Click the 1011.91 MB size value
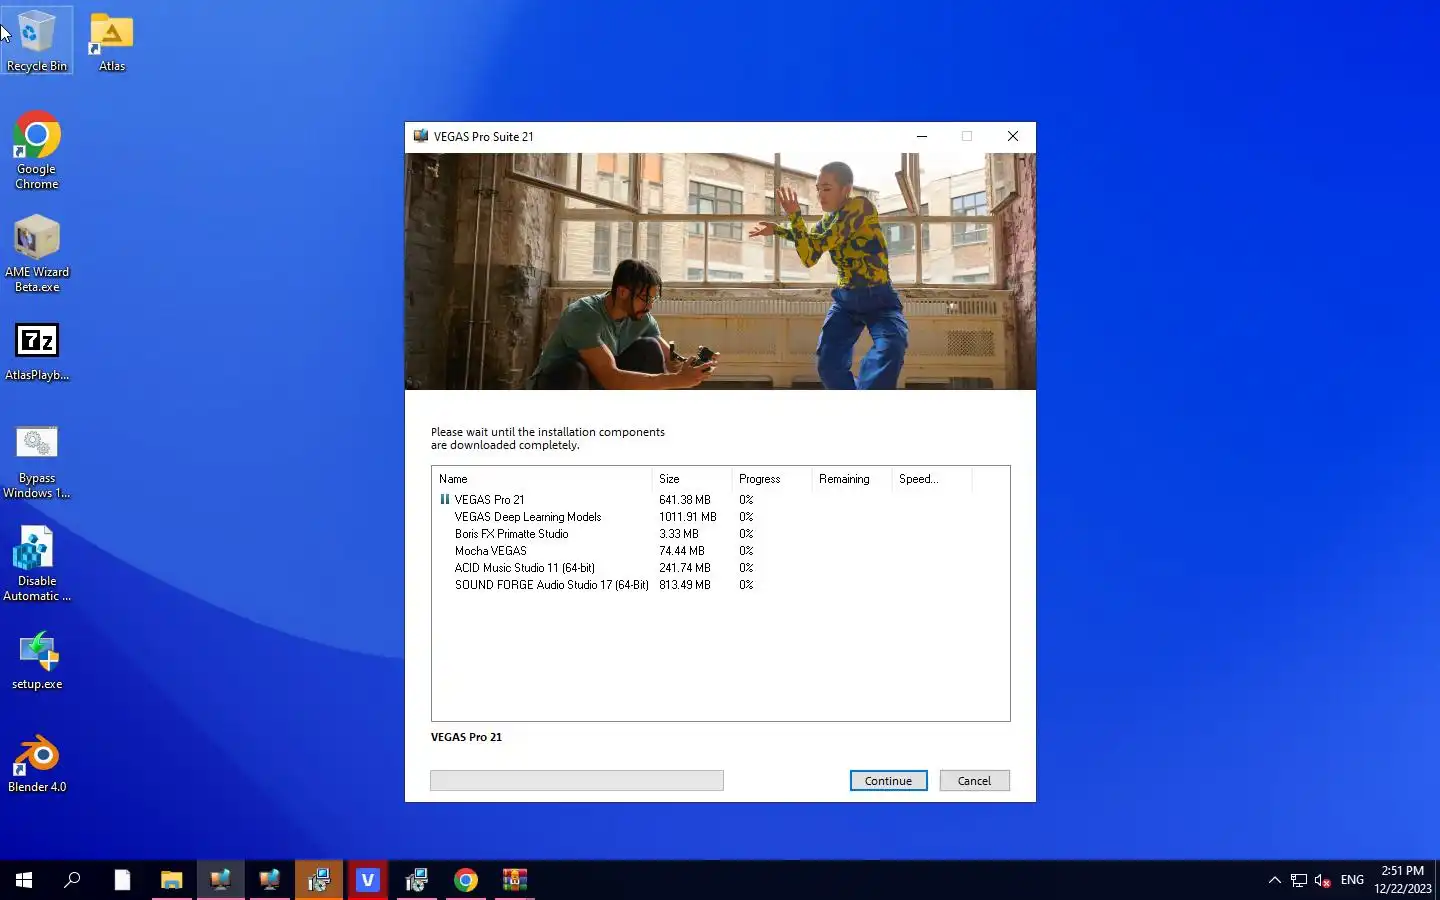 688,517
